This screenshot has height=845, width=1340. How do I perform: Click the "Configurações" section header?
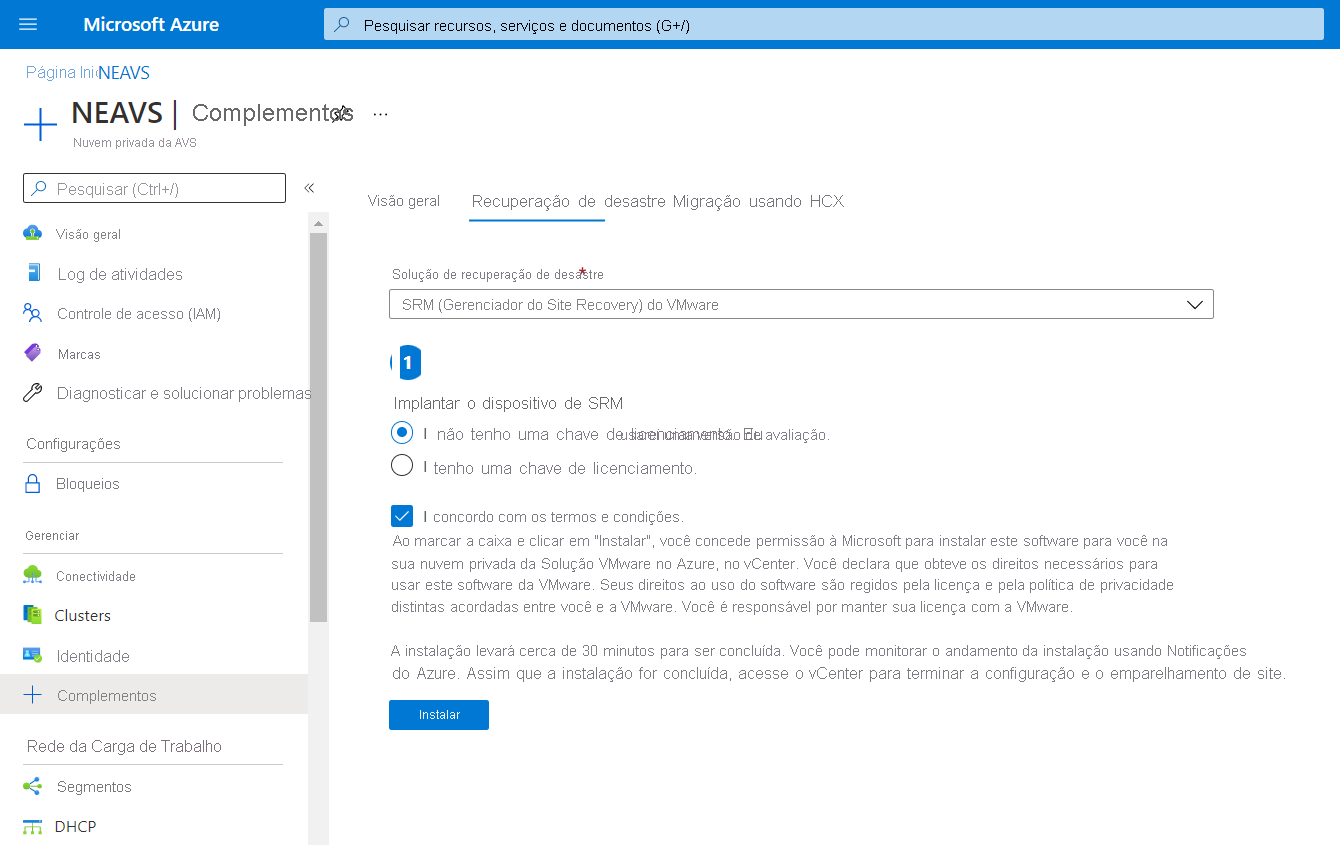(73, 444)
